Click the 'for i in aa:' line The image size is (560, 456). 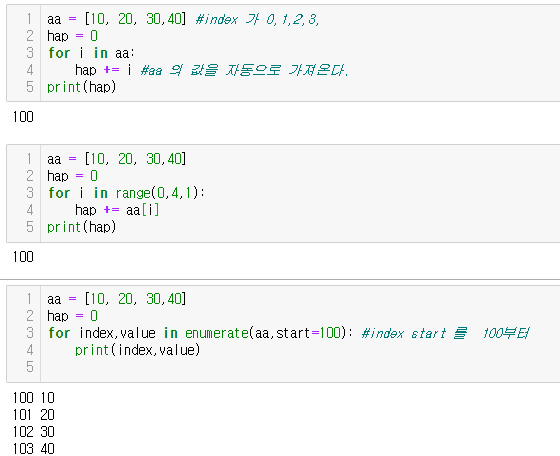[91, 53]
